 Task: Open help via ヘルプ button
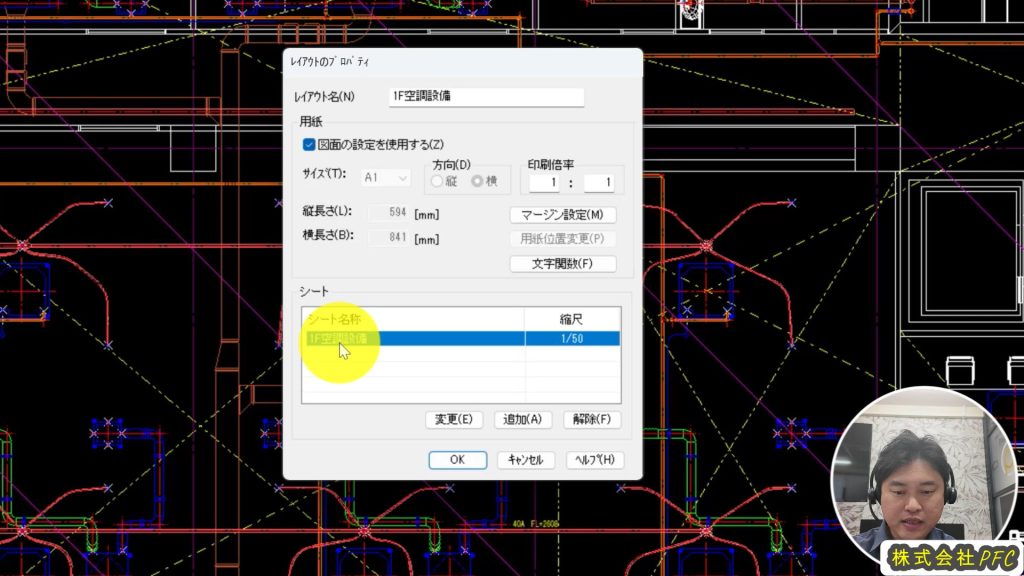coord(595,460)
